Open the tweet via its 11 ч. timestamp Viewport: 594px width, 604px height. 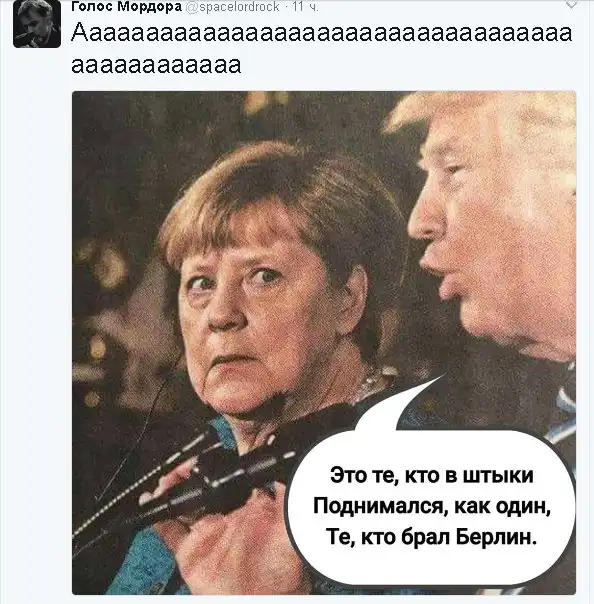[x=305, y=6]
